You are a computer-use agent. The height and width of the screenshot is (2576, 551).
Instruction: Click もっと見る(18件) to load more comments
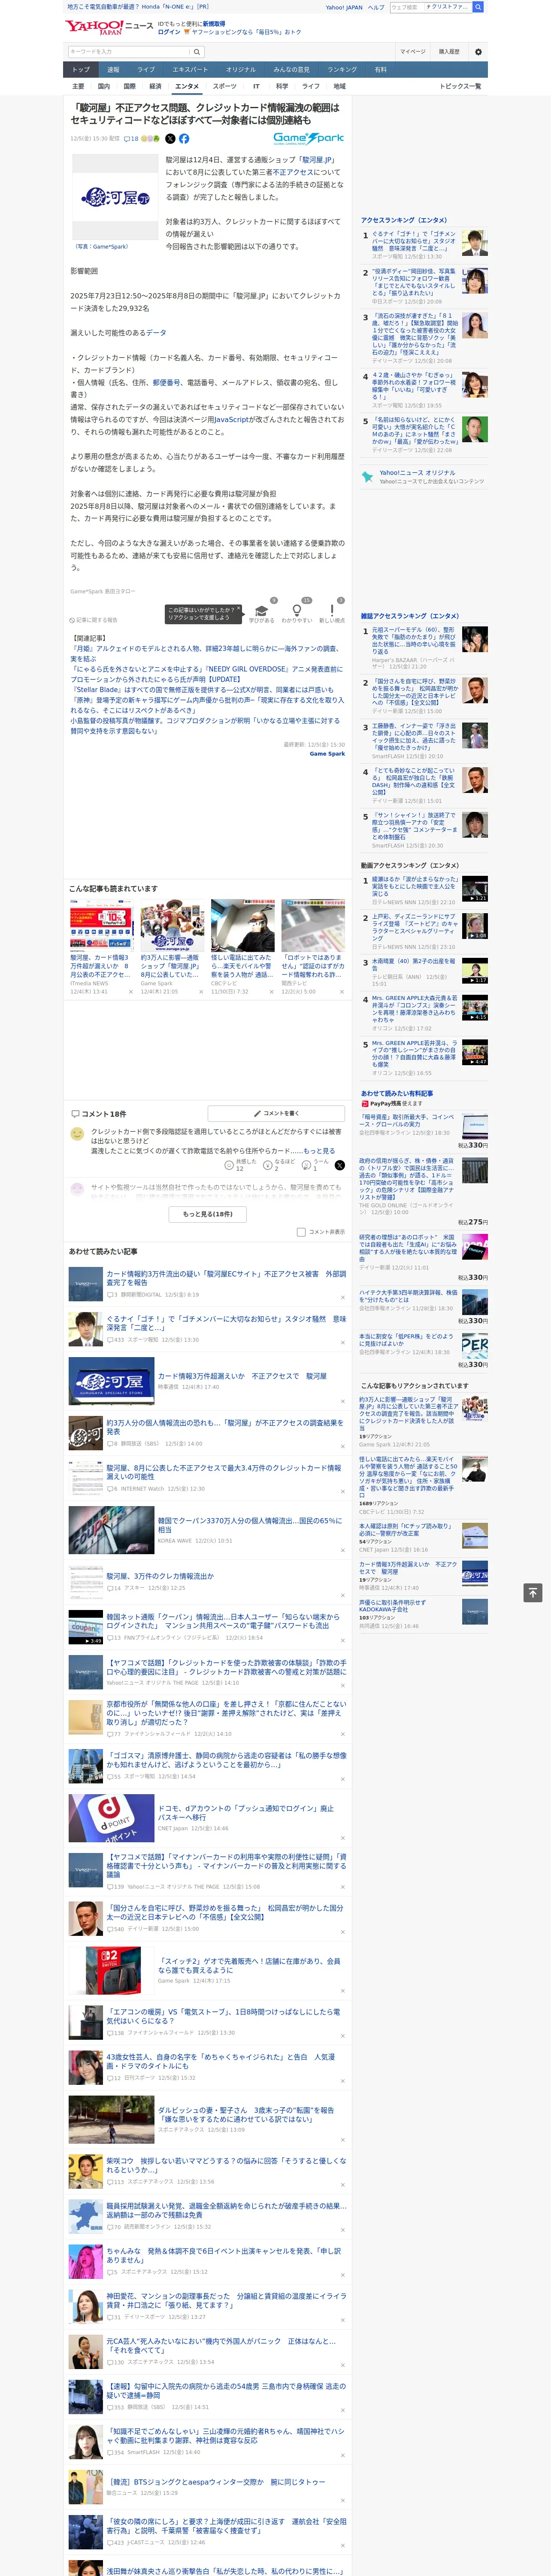click(208, 1214)
